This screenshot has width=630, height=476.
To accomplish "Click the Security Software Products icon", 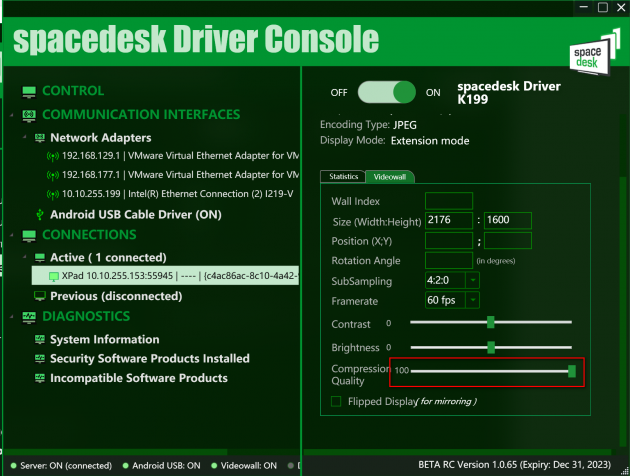I will point(40,358).
